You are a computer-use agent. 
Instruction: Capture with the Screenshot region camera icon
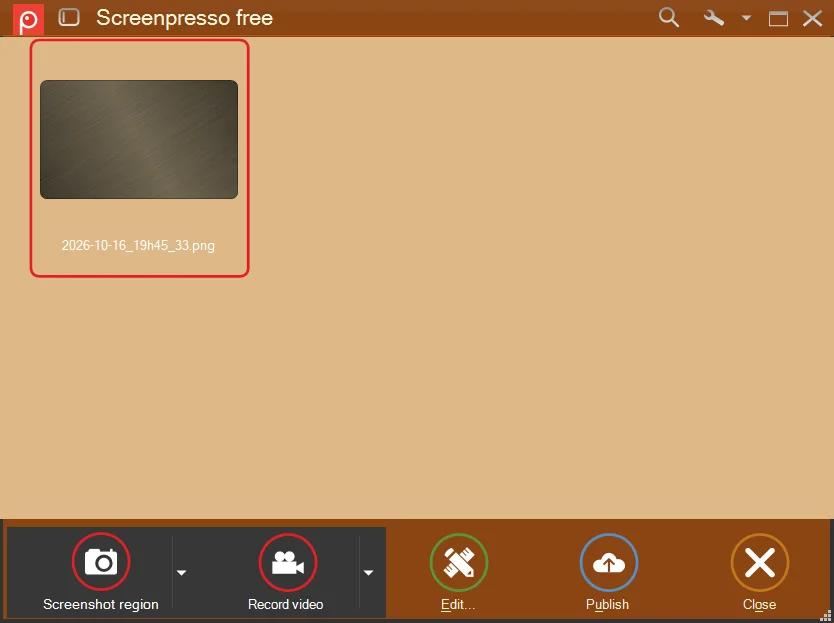pyautogui.click(x=101, y=562)
